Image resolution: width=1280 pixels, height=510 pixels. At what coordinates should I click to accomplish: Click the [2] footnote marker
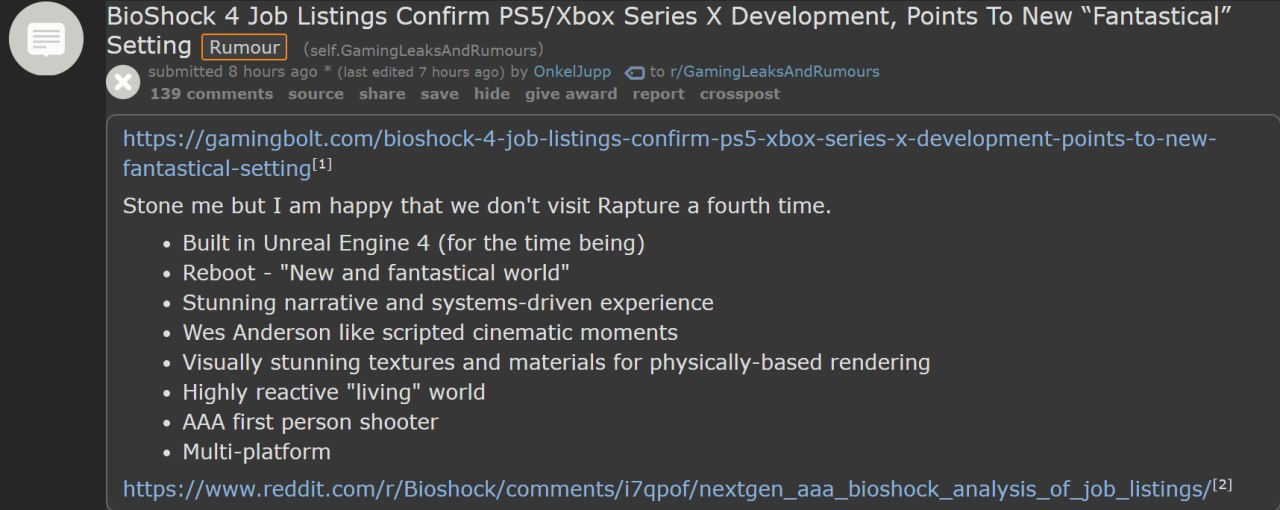pyautogui.click(x=1222, y=485)
